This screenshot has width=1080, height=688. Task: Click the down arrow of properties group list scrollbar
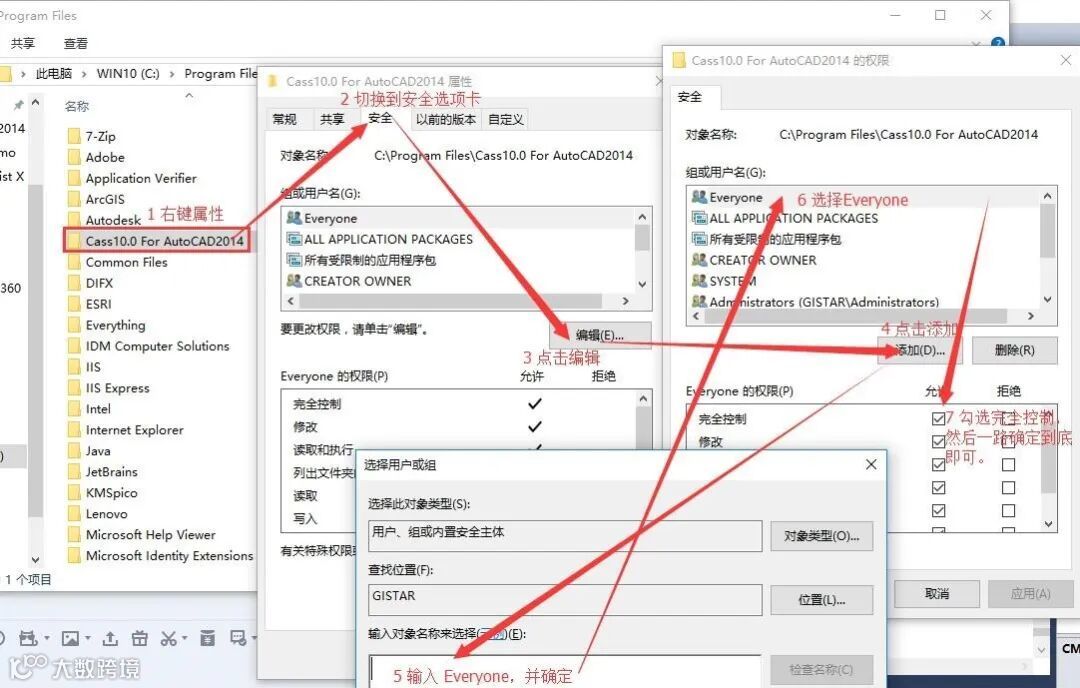642,284
